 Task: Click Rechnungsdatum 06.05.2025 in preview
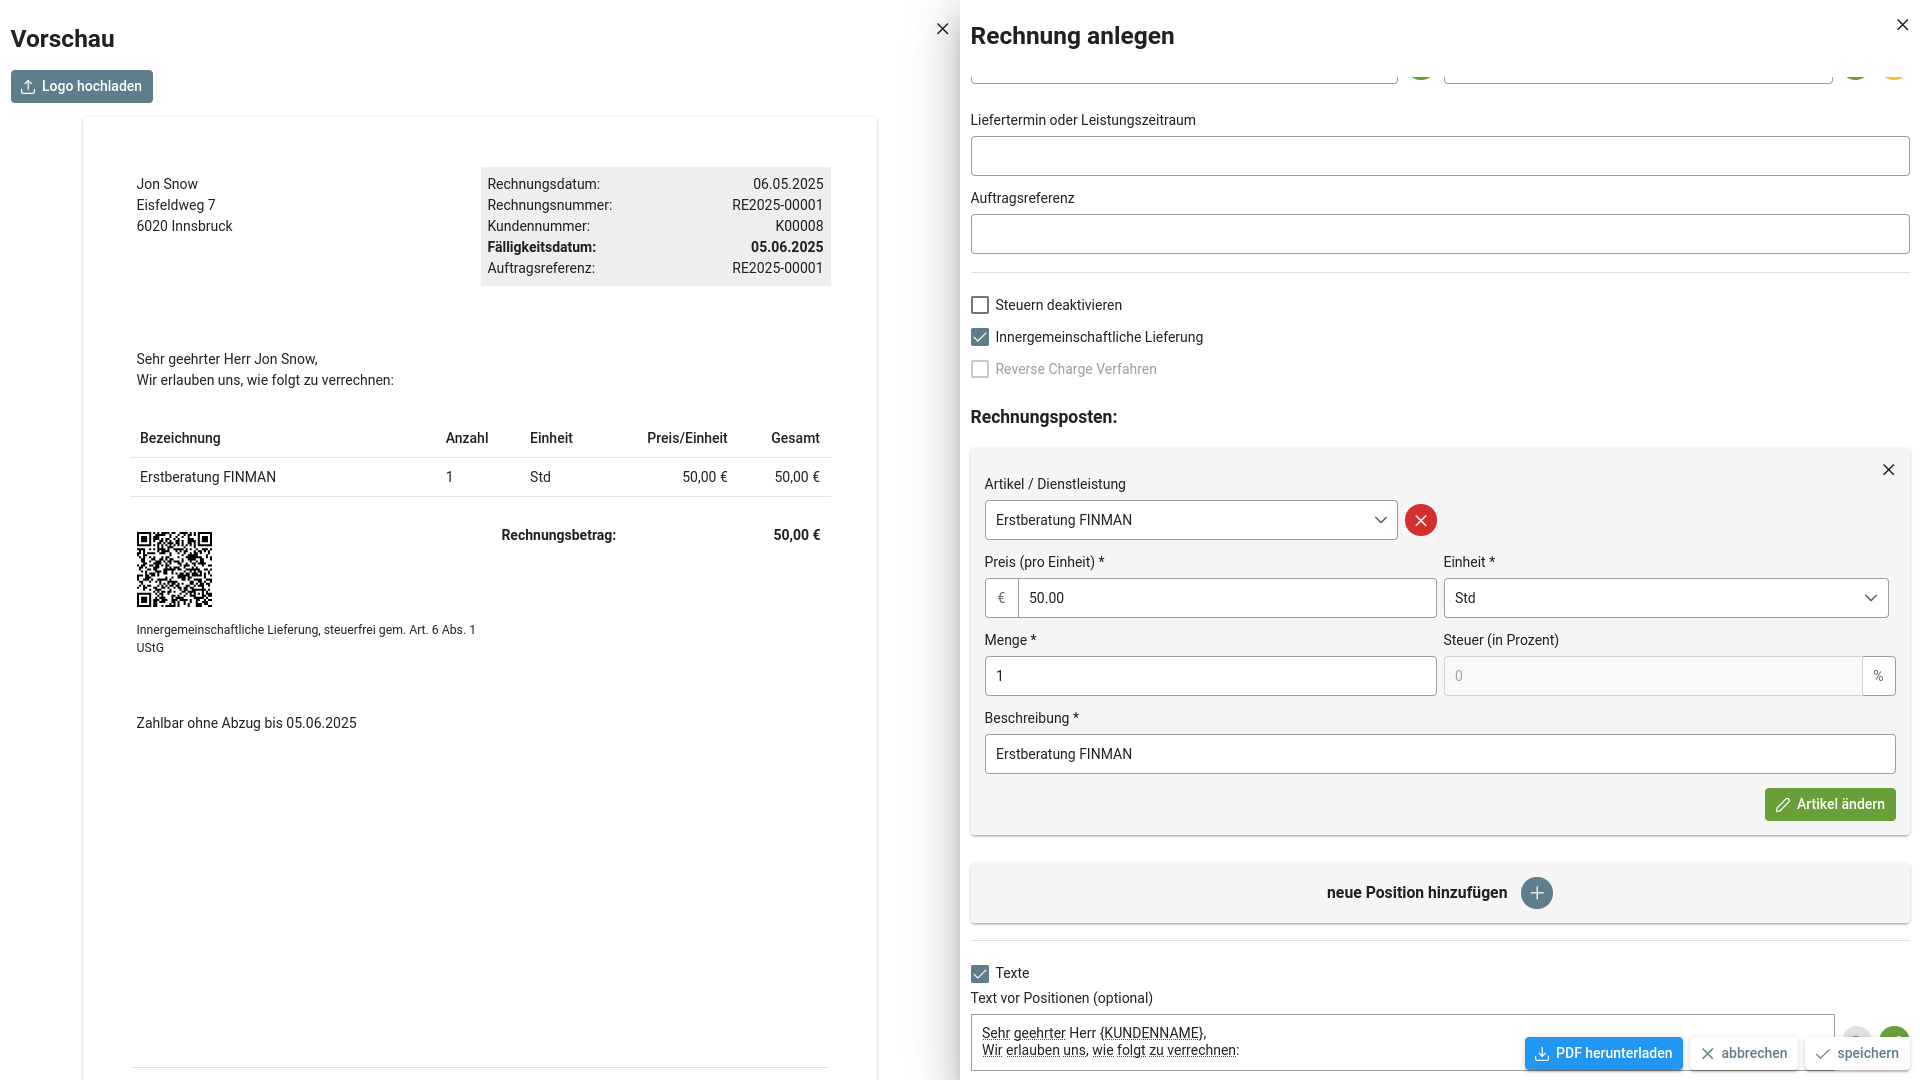click(788, 184)
